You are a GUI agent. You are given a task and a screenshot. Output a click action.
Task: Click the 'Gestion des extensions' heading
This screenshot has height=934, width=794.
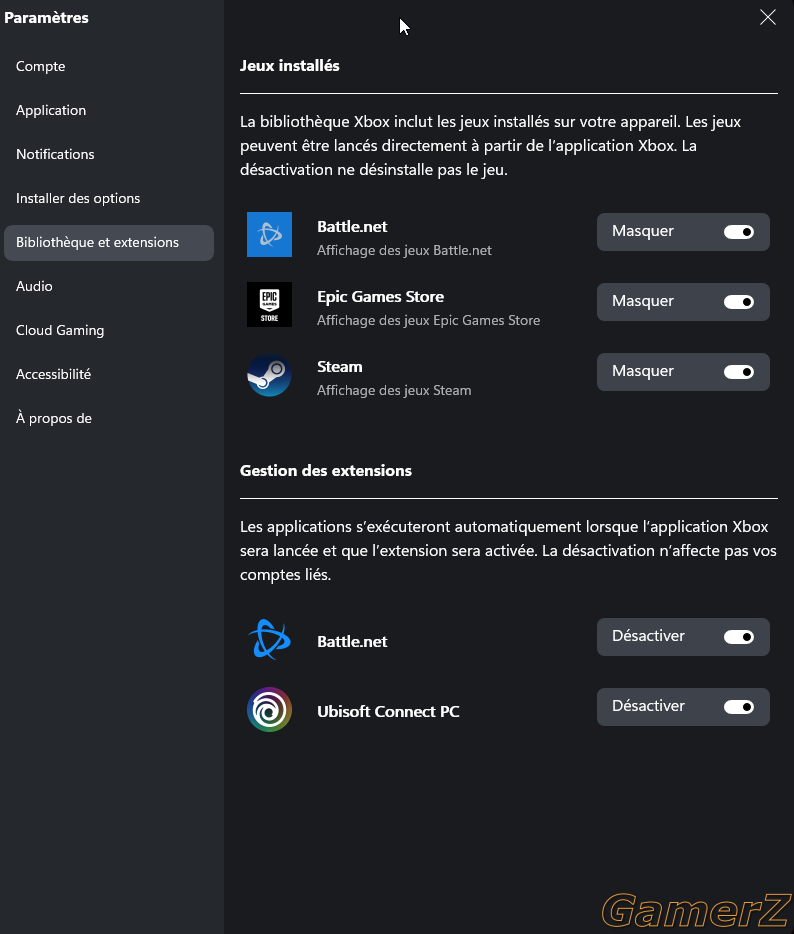click(326, 471)
